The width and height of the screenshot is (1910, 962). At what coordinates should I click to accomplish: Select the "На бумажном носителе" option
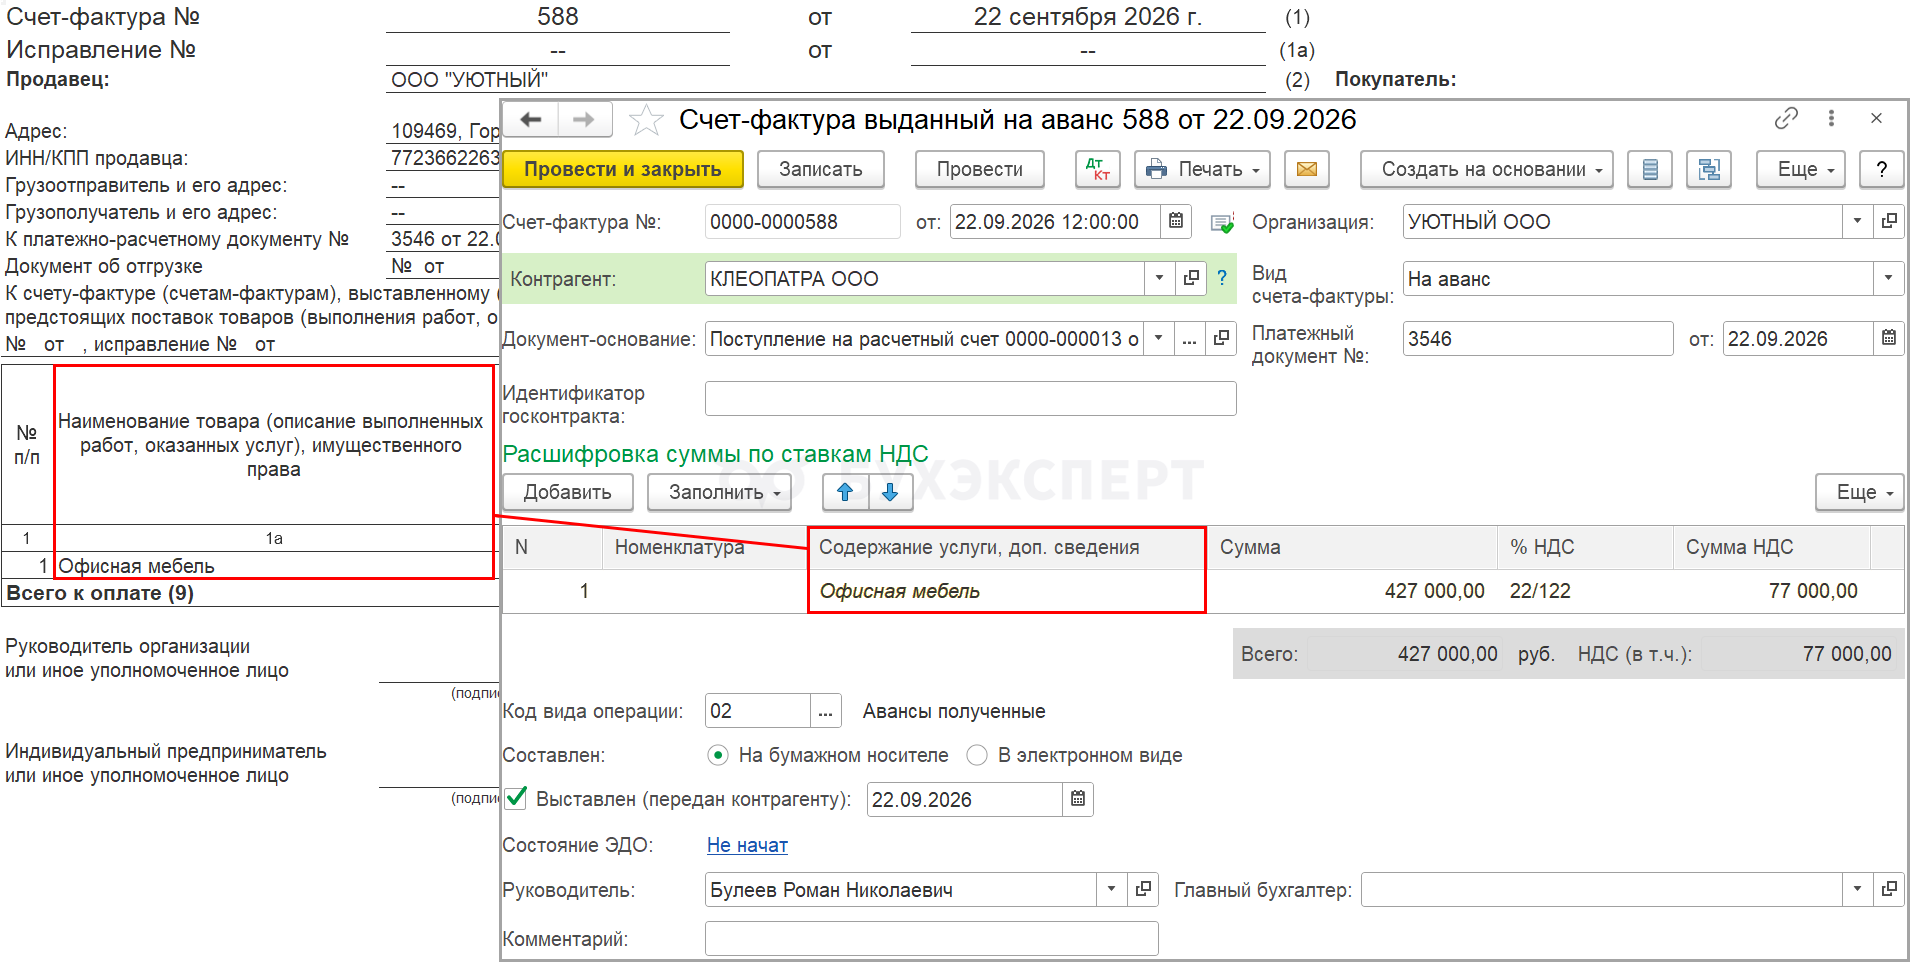(718, 755)
